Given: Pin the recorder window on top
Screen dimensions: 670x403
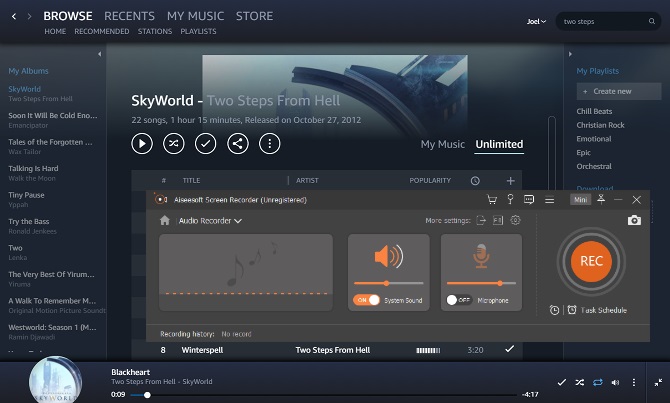Looking at the screenshot, I should tap(601, 199).
